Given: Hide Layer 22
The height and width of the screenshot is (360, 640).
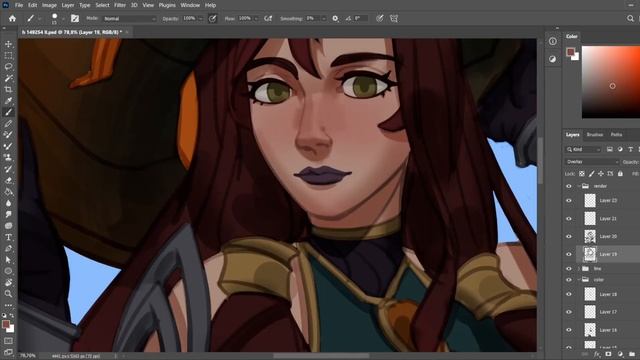Looking at the screenshot, I should click(x=569, y=200).
